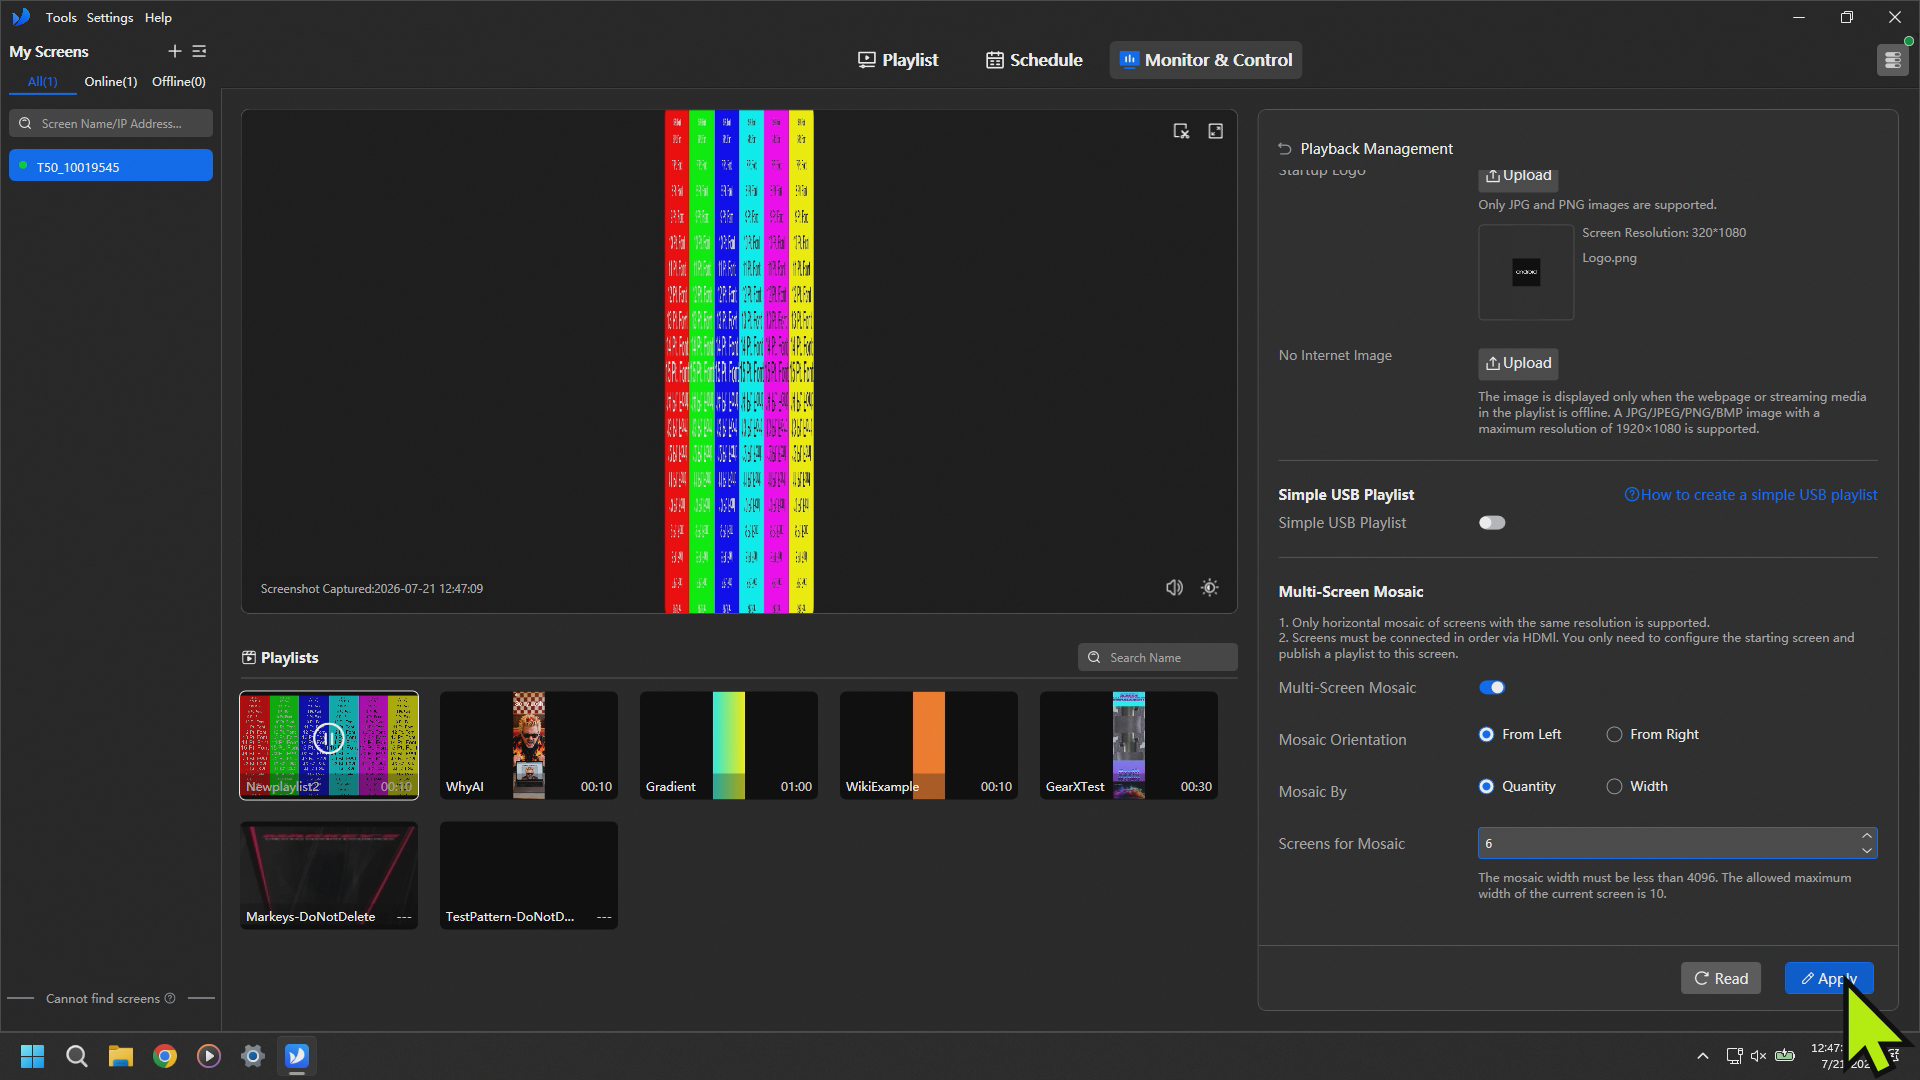This screenshot has height=1080, width=1920.
Task: Filter screens by Offline(0)
Action: coord(179,82)
